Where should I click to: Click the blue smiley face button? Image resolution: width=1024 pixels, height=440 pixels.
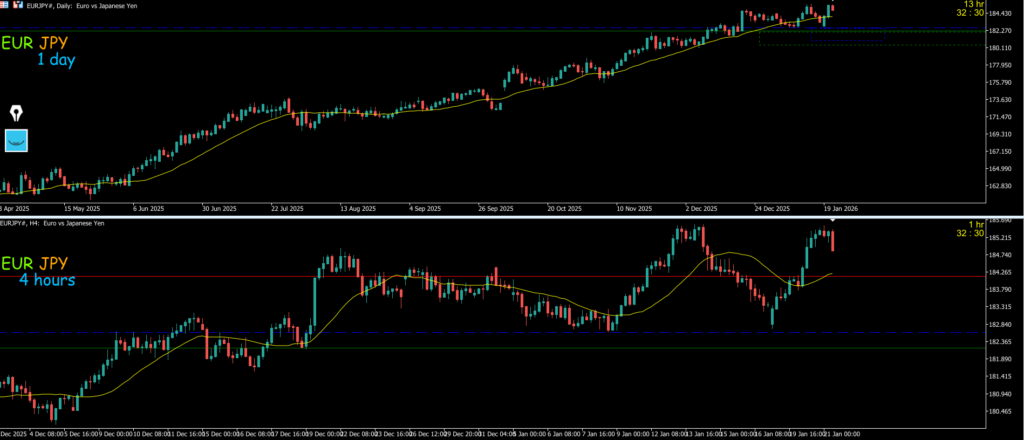[16, 141]
